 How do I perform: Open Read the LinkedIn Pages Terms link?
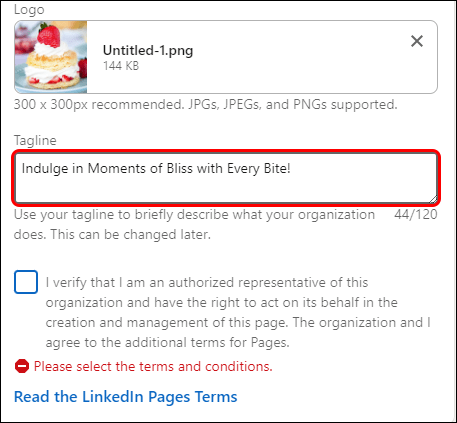click(126, 397)
